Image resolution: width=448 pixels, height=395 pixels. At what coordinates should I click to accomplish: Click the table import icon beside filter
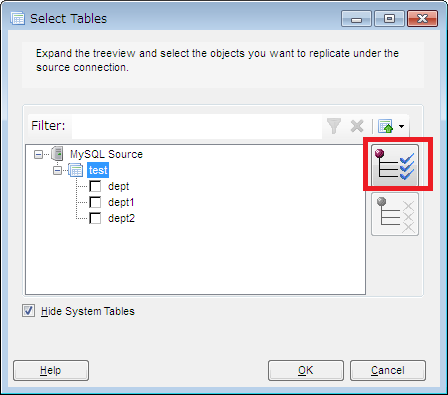click(385, 126)
